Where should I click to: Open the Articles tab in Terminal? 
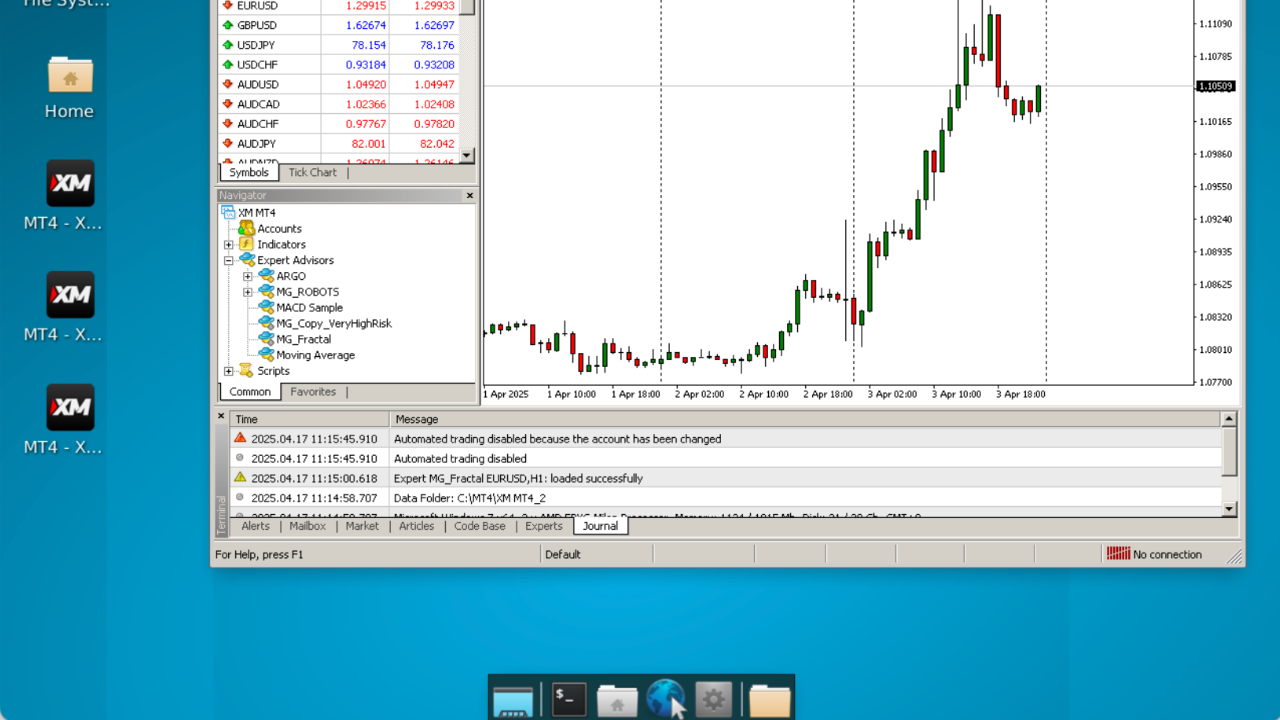pos(416,526)
